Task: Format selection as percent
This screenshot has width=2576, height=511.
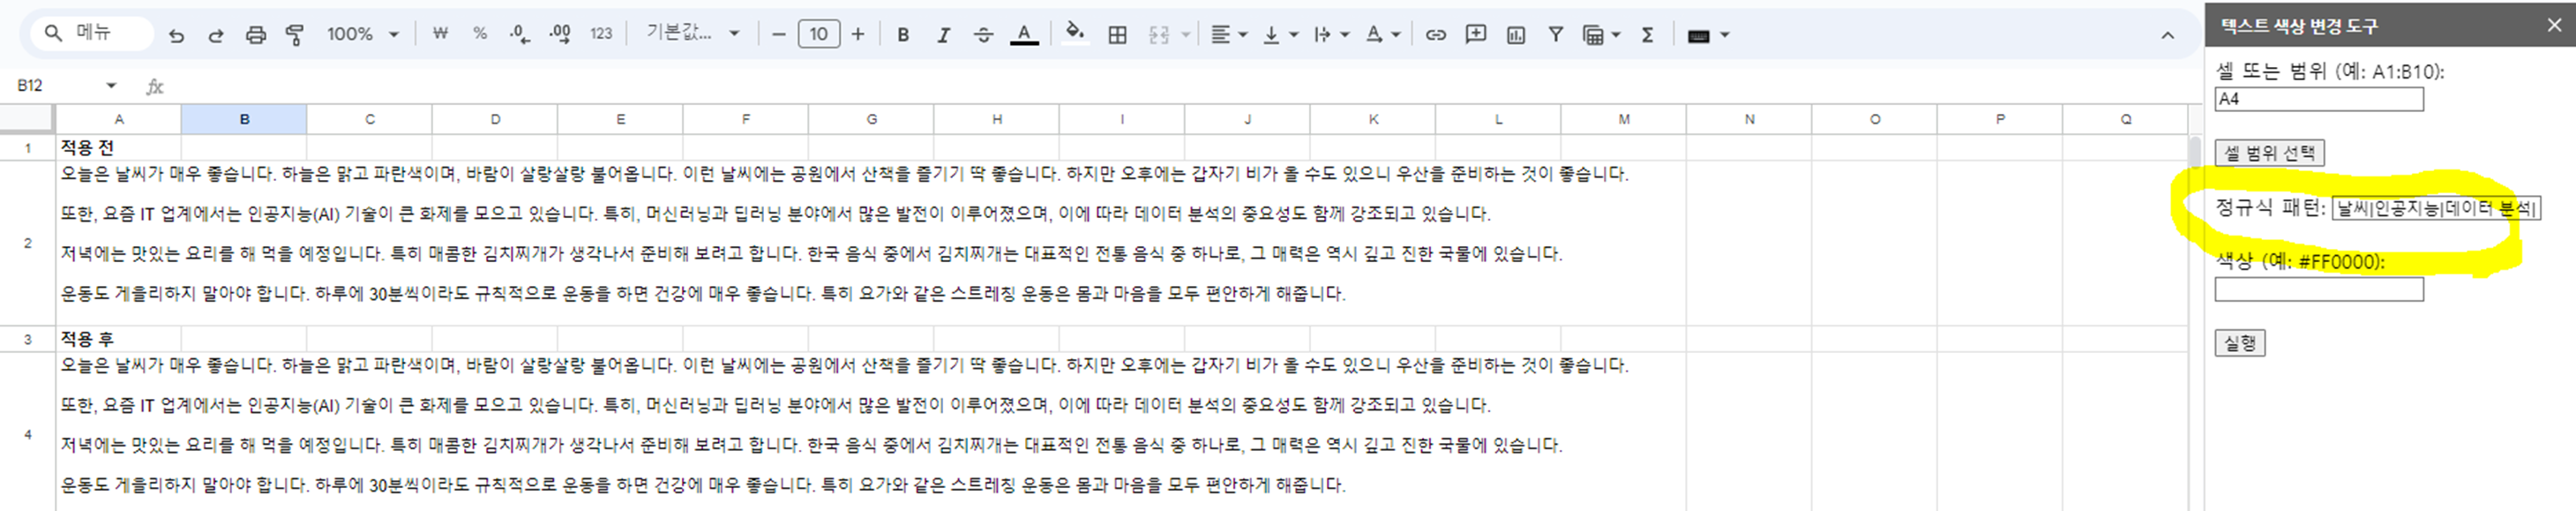Action: click(480, 34)
